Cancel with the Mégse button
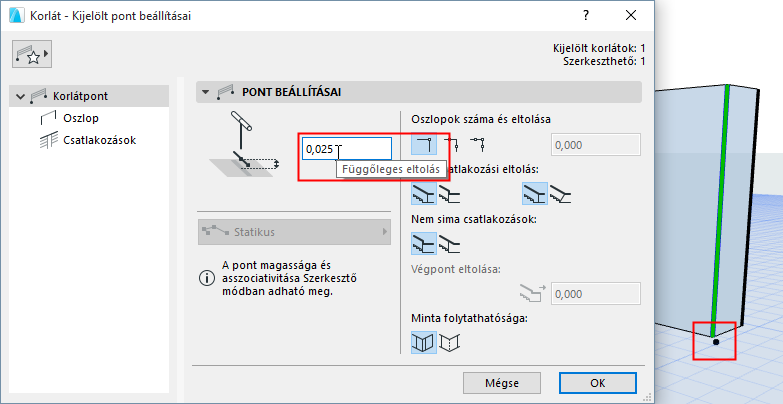 click(502, 383)
